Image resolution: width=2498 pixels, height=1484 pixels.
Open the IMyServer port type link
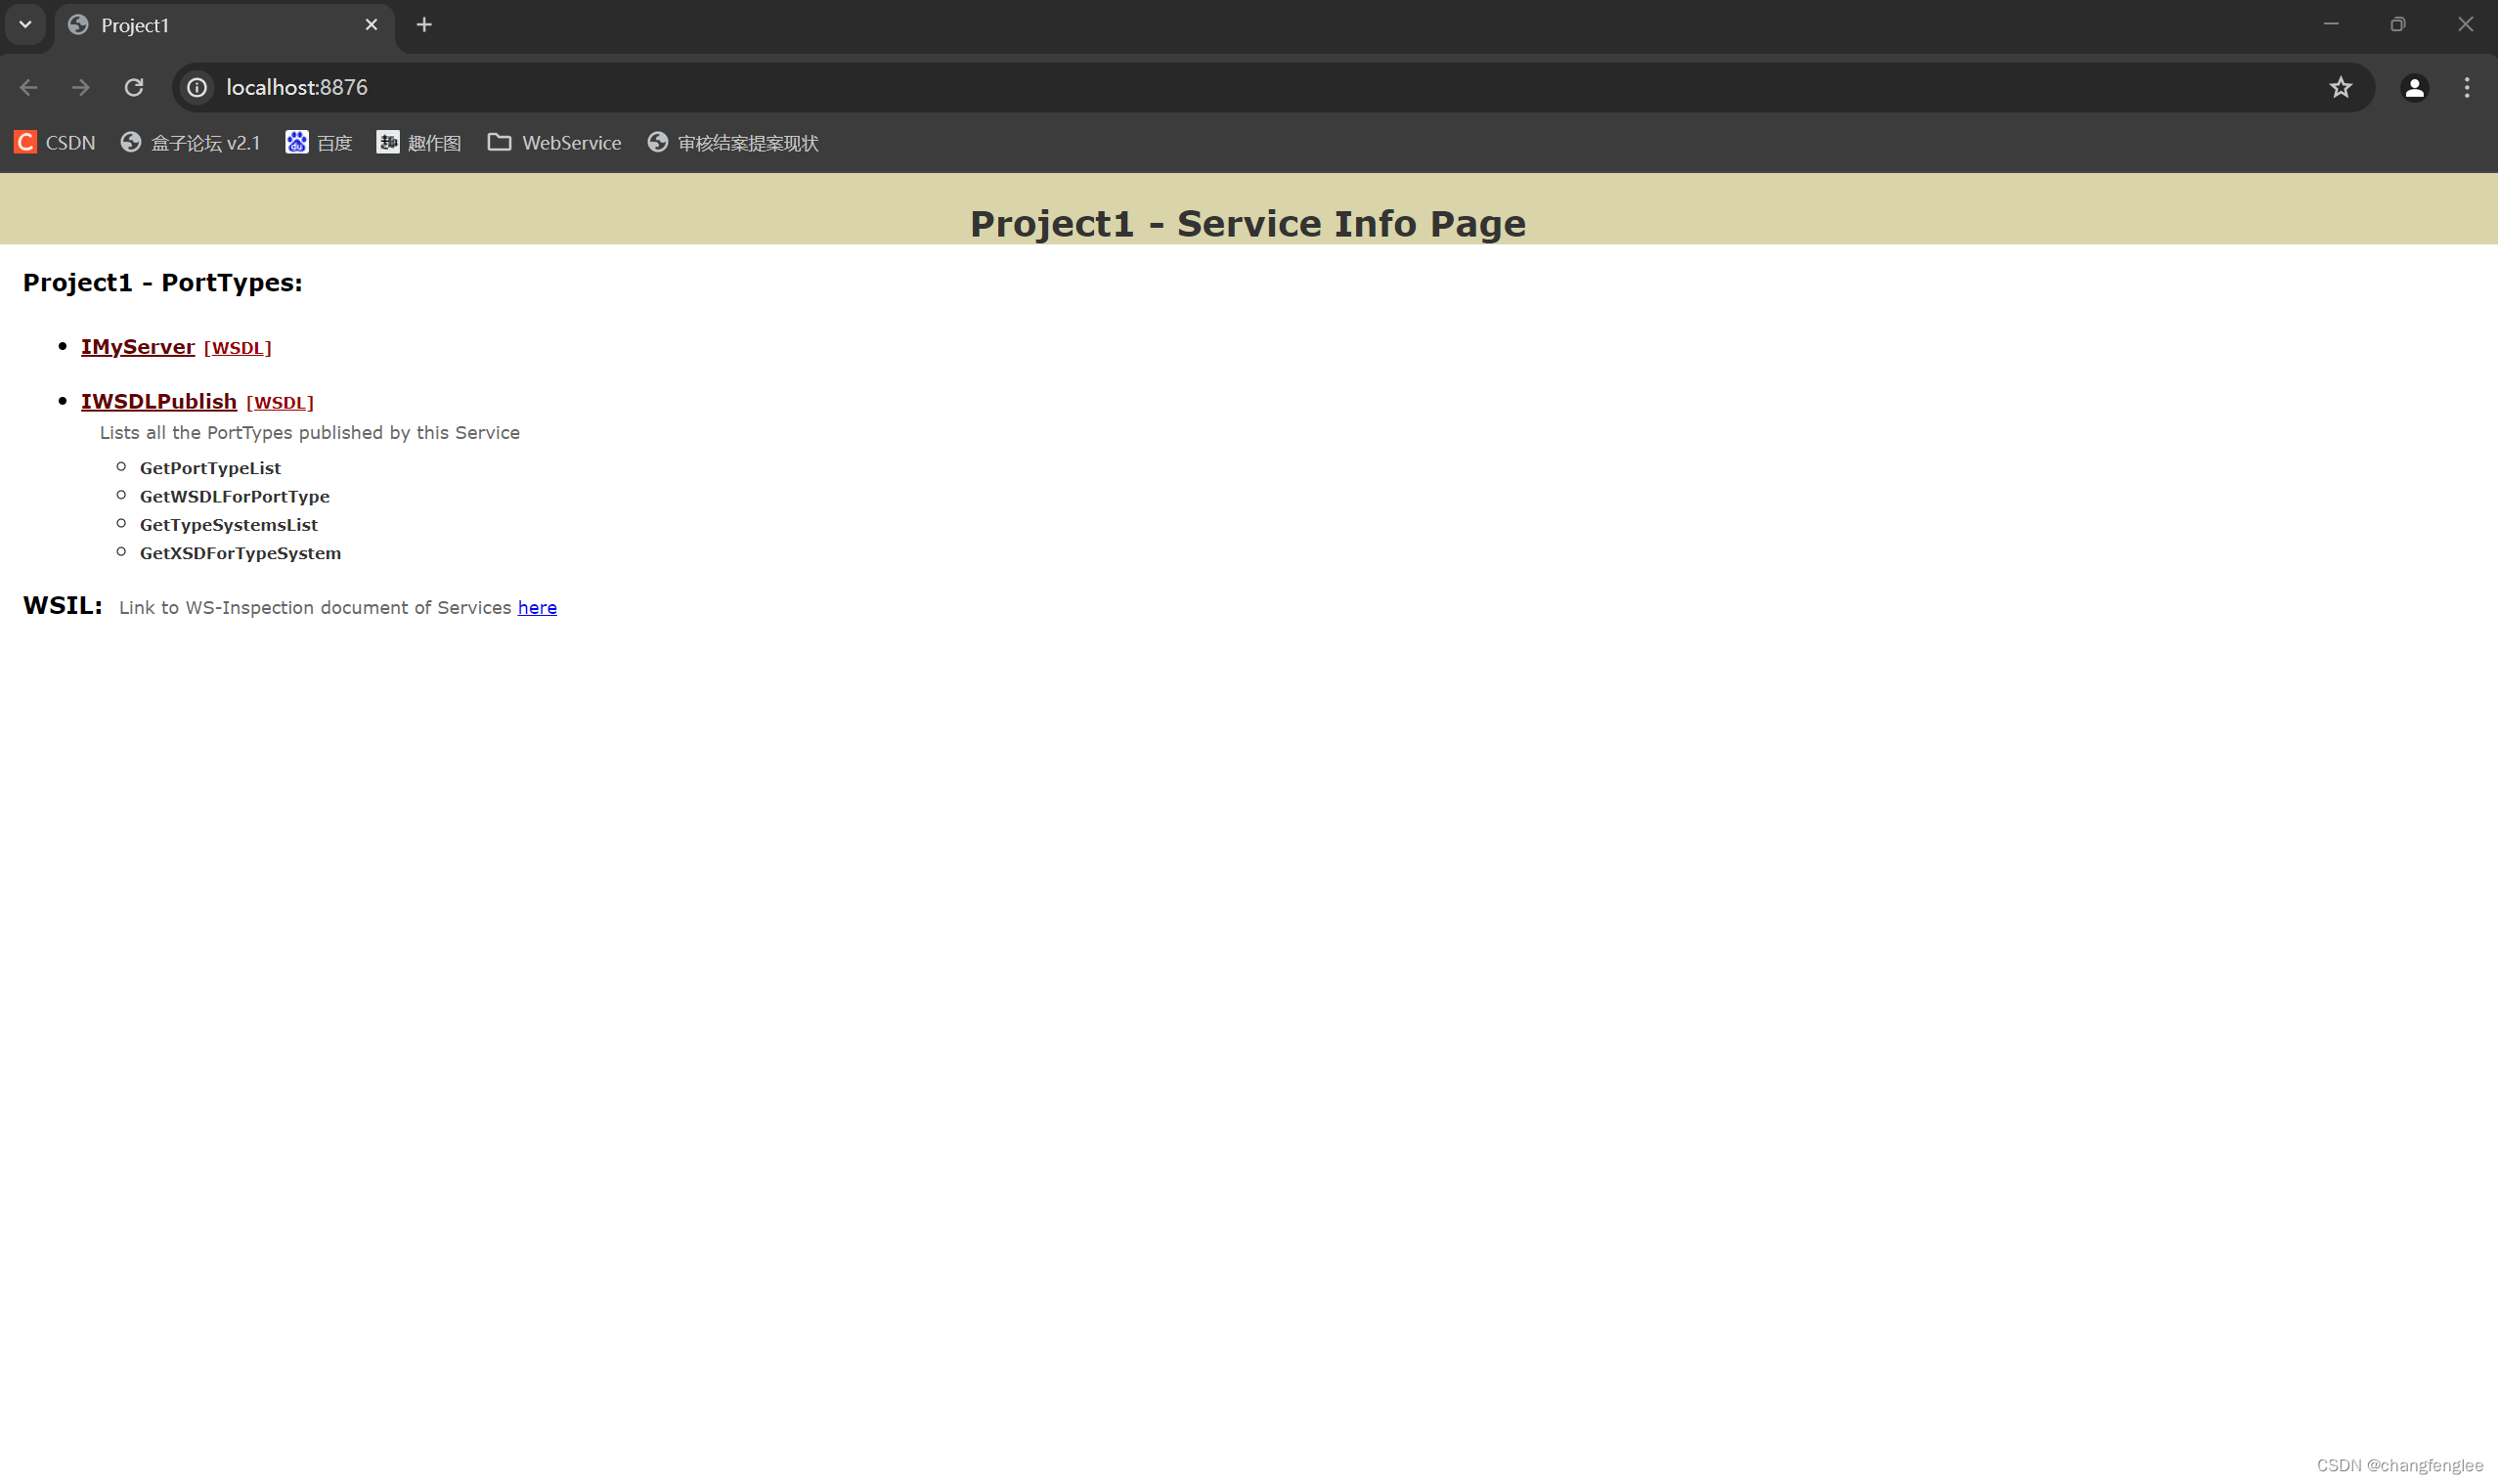(138, 347)
